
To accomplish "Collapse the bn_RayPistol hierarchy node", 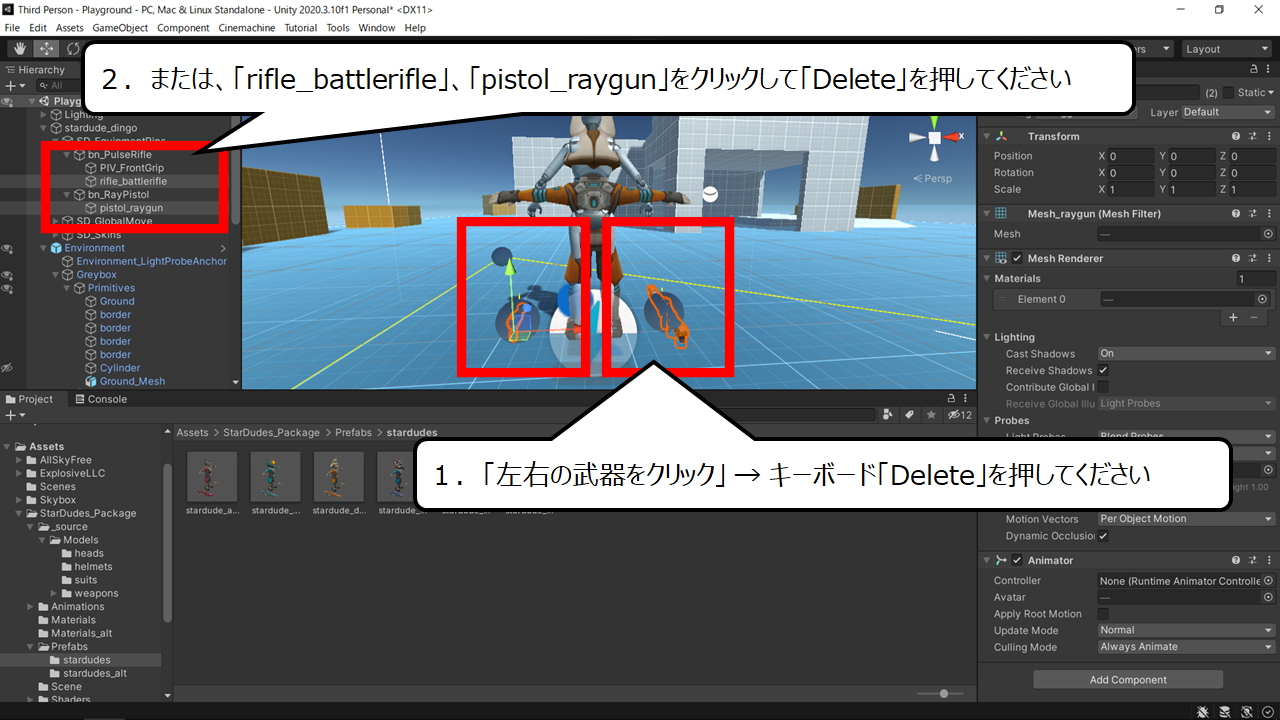I will (67, 195).
